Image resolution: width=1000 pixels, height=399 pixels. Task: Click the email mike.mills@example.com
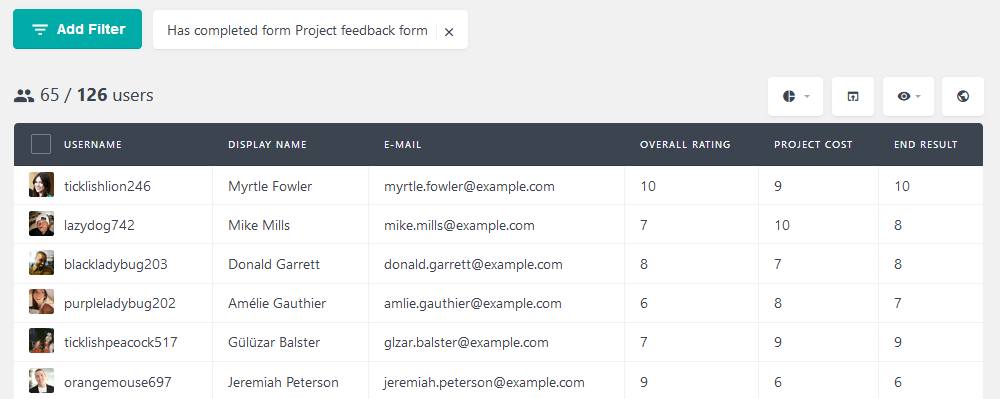(459, 226)
